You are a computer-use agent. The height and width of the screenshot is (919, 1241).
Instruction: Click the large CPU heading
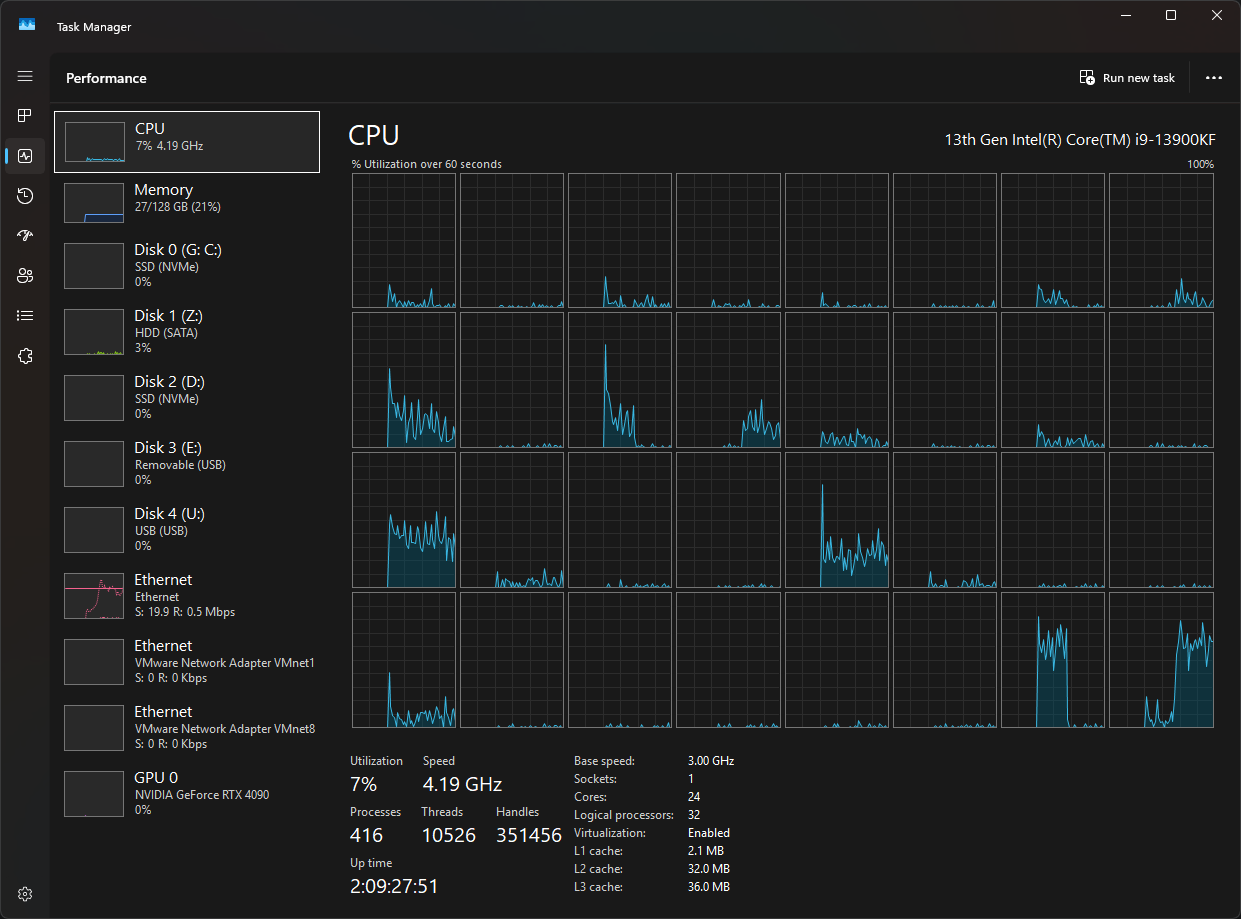(x=374, y=136)
